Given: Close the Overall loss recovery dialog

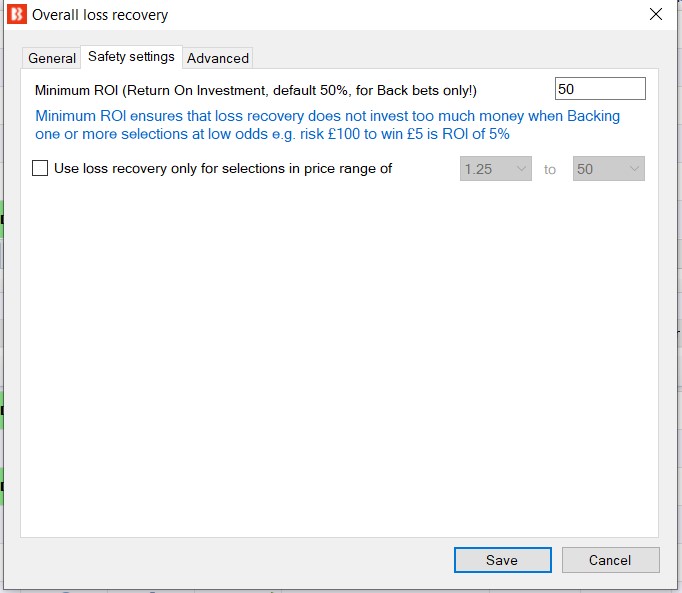Looking at the screenshot, I should pos(655,14).
